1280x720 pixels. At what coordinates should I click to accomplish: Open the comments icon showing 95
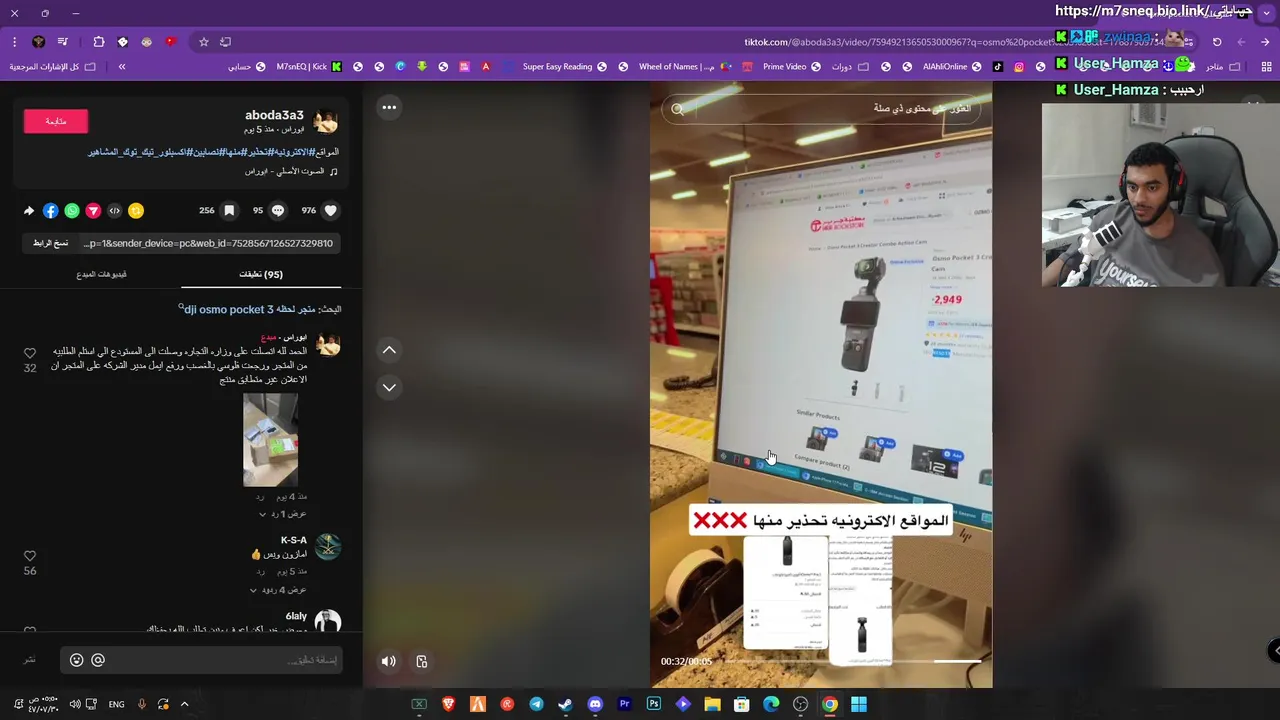click(x=278, y=211)
